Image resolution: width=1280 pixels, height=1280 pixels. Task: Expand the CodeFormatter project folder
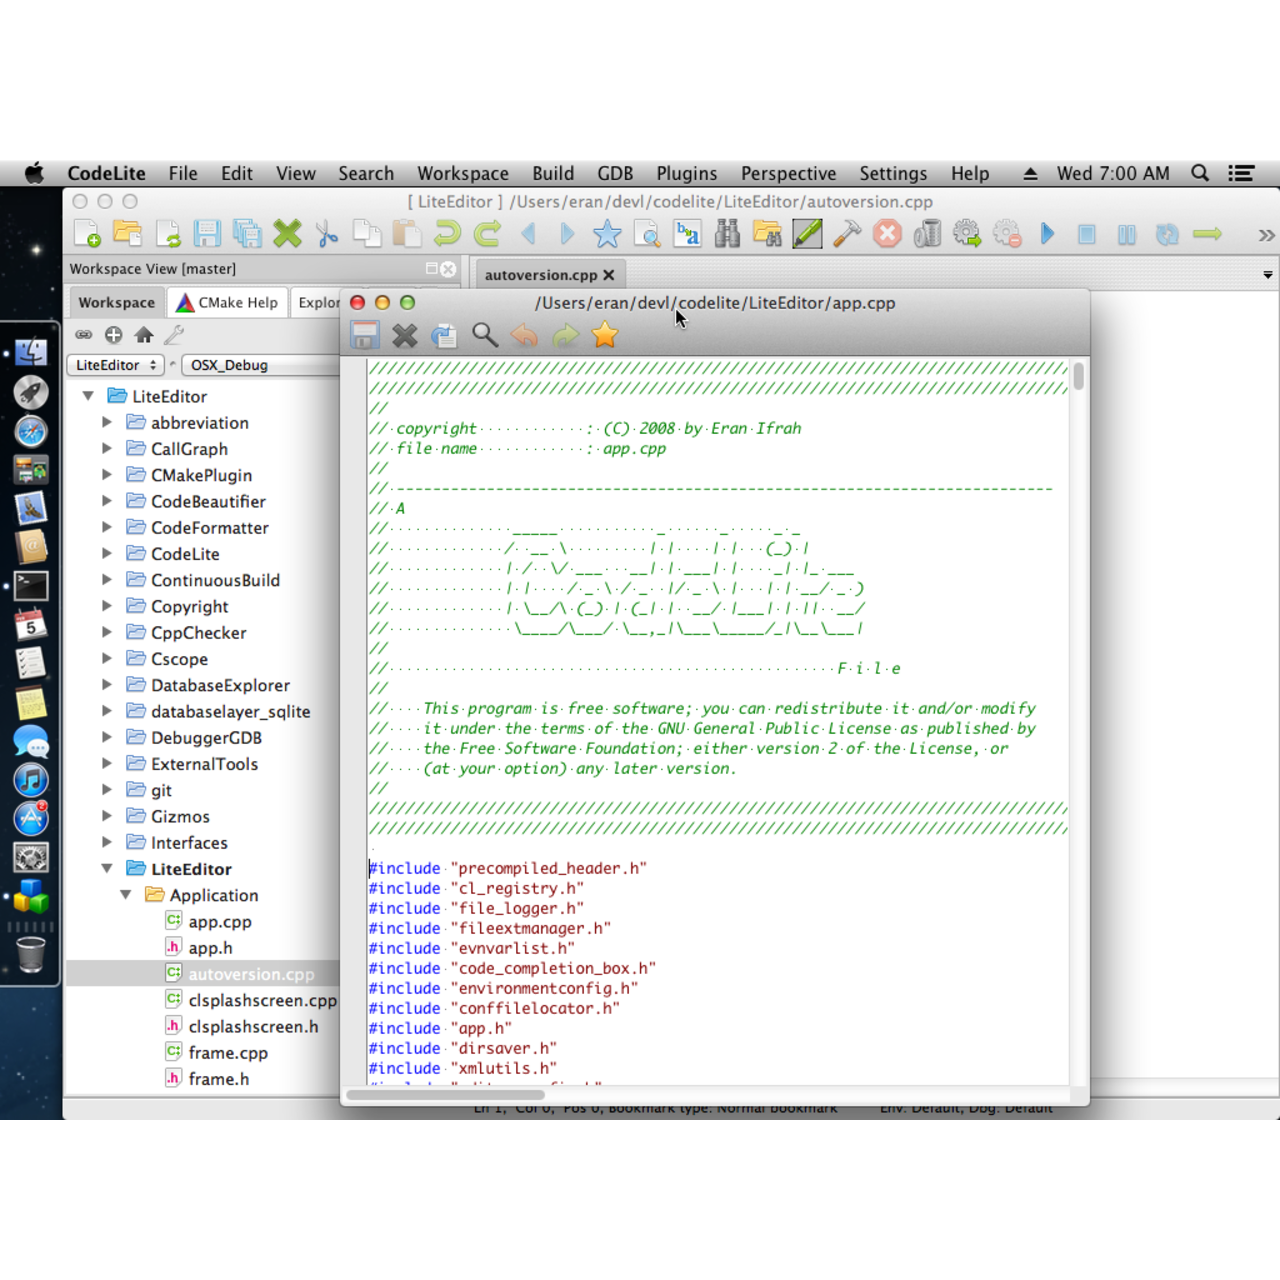click(107, 527)
